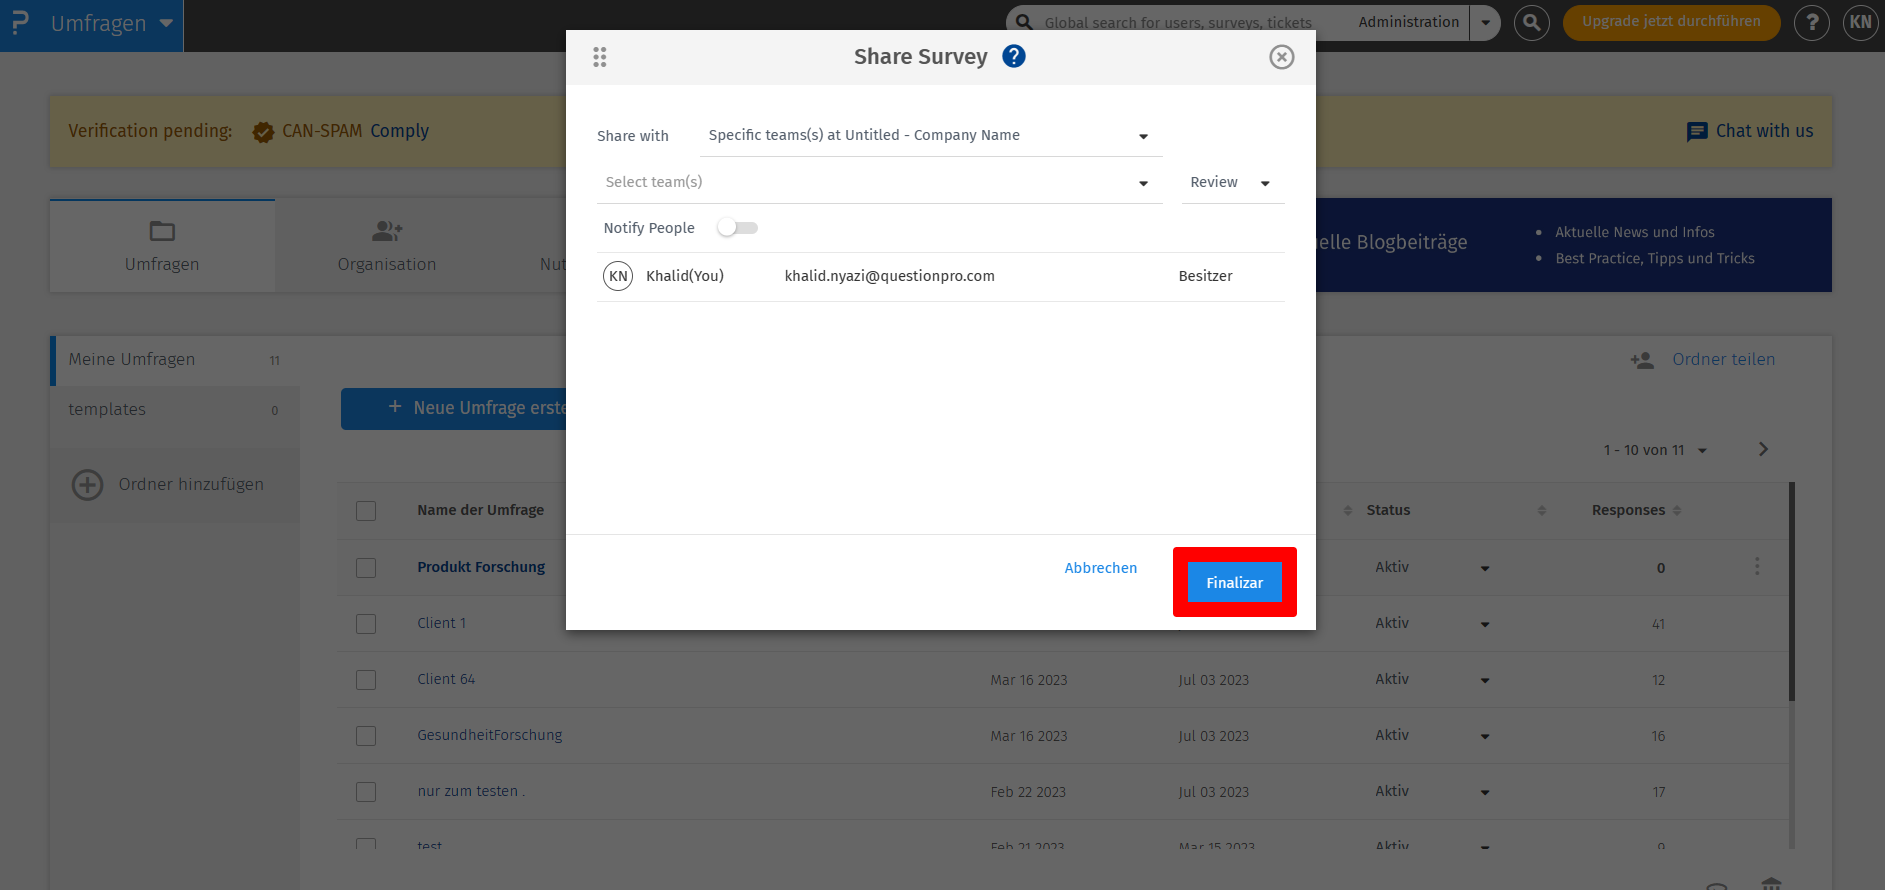Open the Produkt Forschung survey
Viewport: 1885px width, 890px height.
tap(481, 567)
